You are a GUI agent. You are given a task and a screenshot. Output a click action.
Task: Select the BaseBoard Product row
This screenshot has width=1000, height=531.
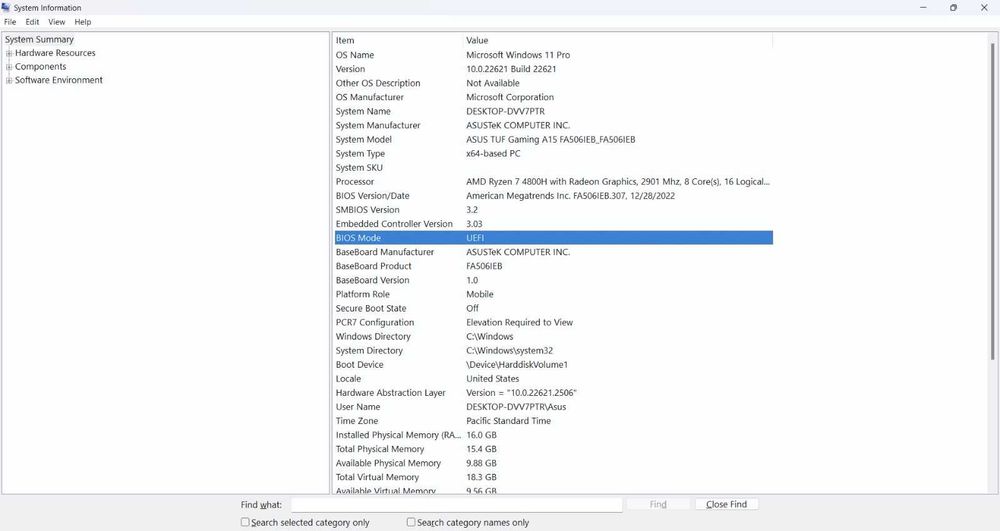(x=553, y=266)
